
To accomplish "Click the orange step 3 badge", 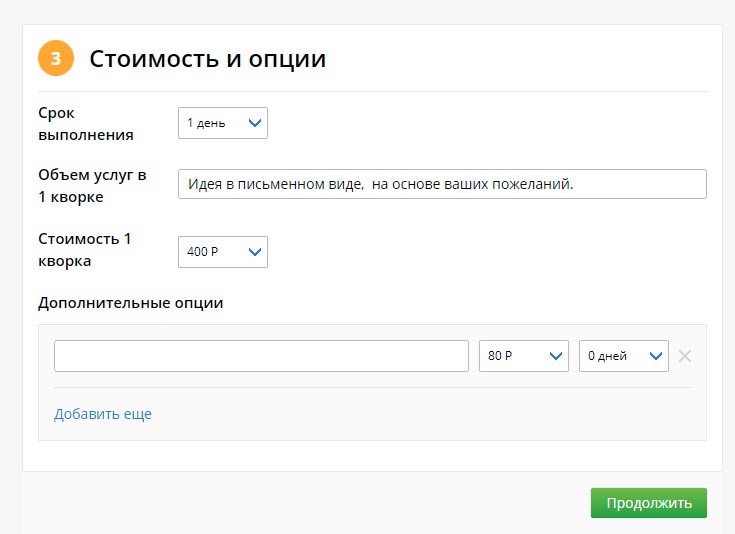I will click(56, 58).
